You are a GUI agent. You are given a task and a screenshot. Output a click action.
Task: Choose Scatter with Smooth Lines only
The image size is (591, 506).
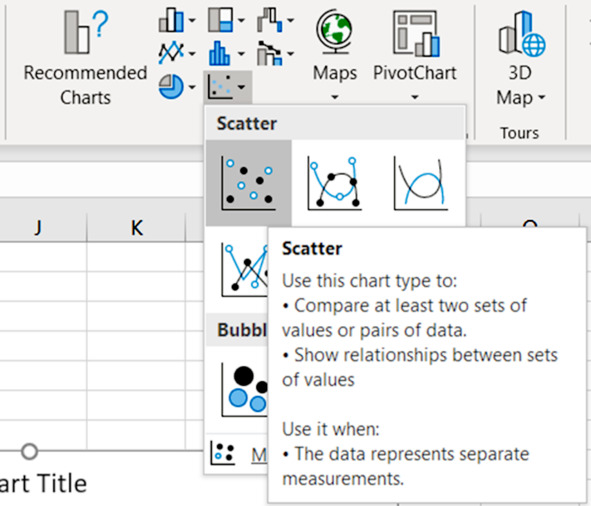421,183
